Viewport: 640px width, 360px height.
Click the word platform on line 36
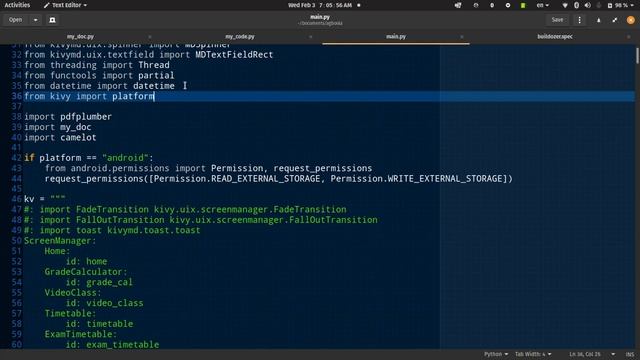133,96
